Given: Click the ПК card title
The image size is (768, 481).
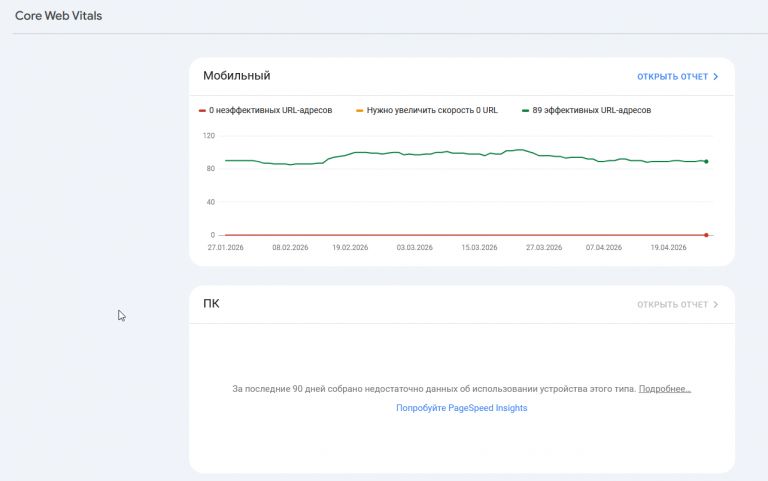Looking at the screenshot, I should click(x=211, y=303).
